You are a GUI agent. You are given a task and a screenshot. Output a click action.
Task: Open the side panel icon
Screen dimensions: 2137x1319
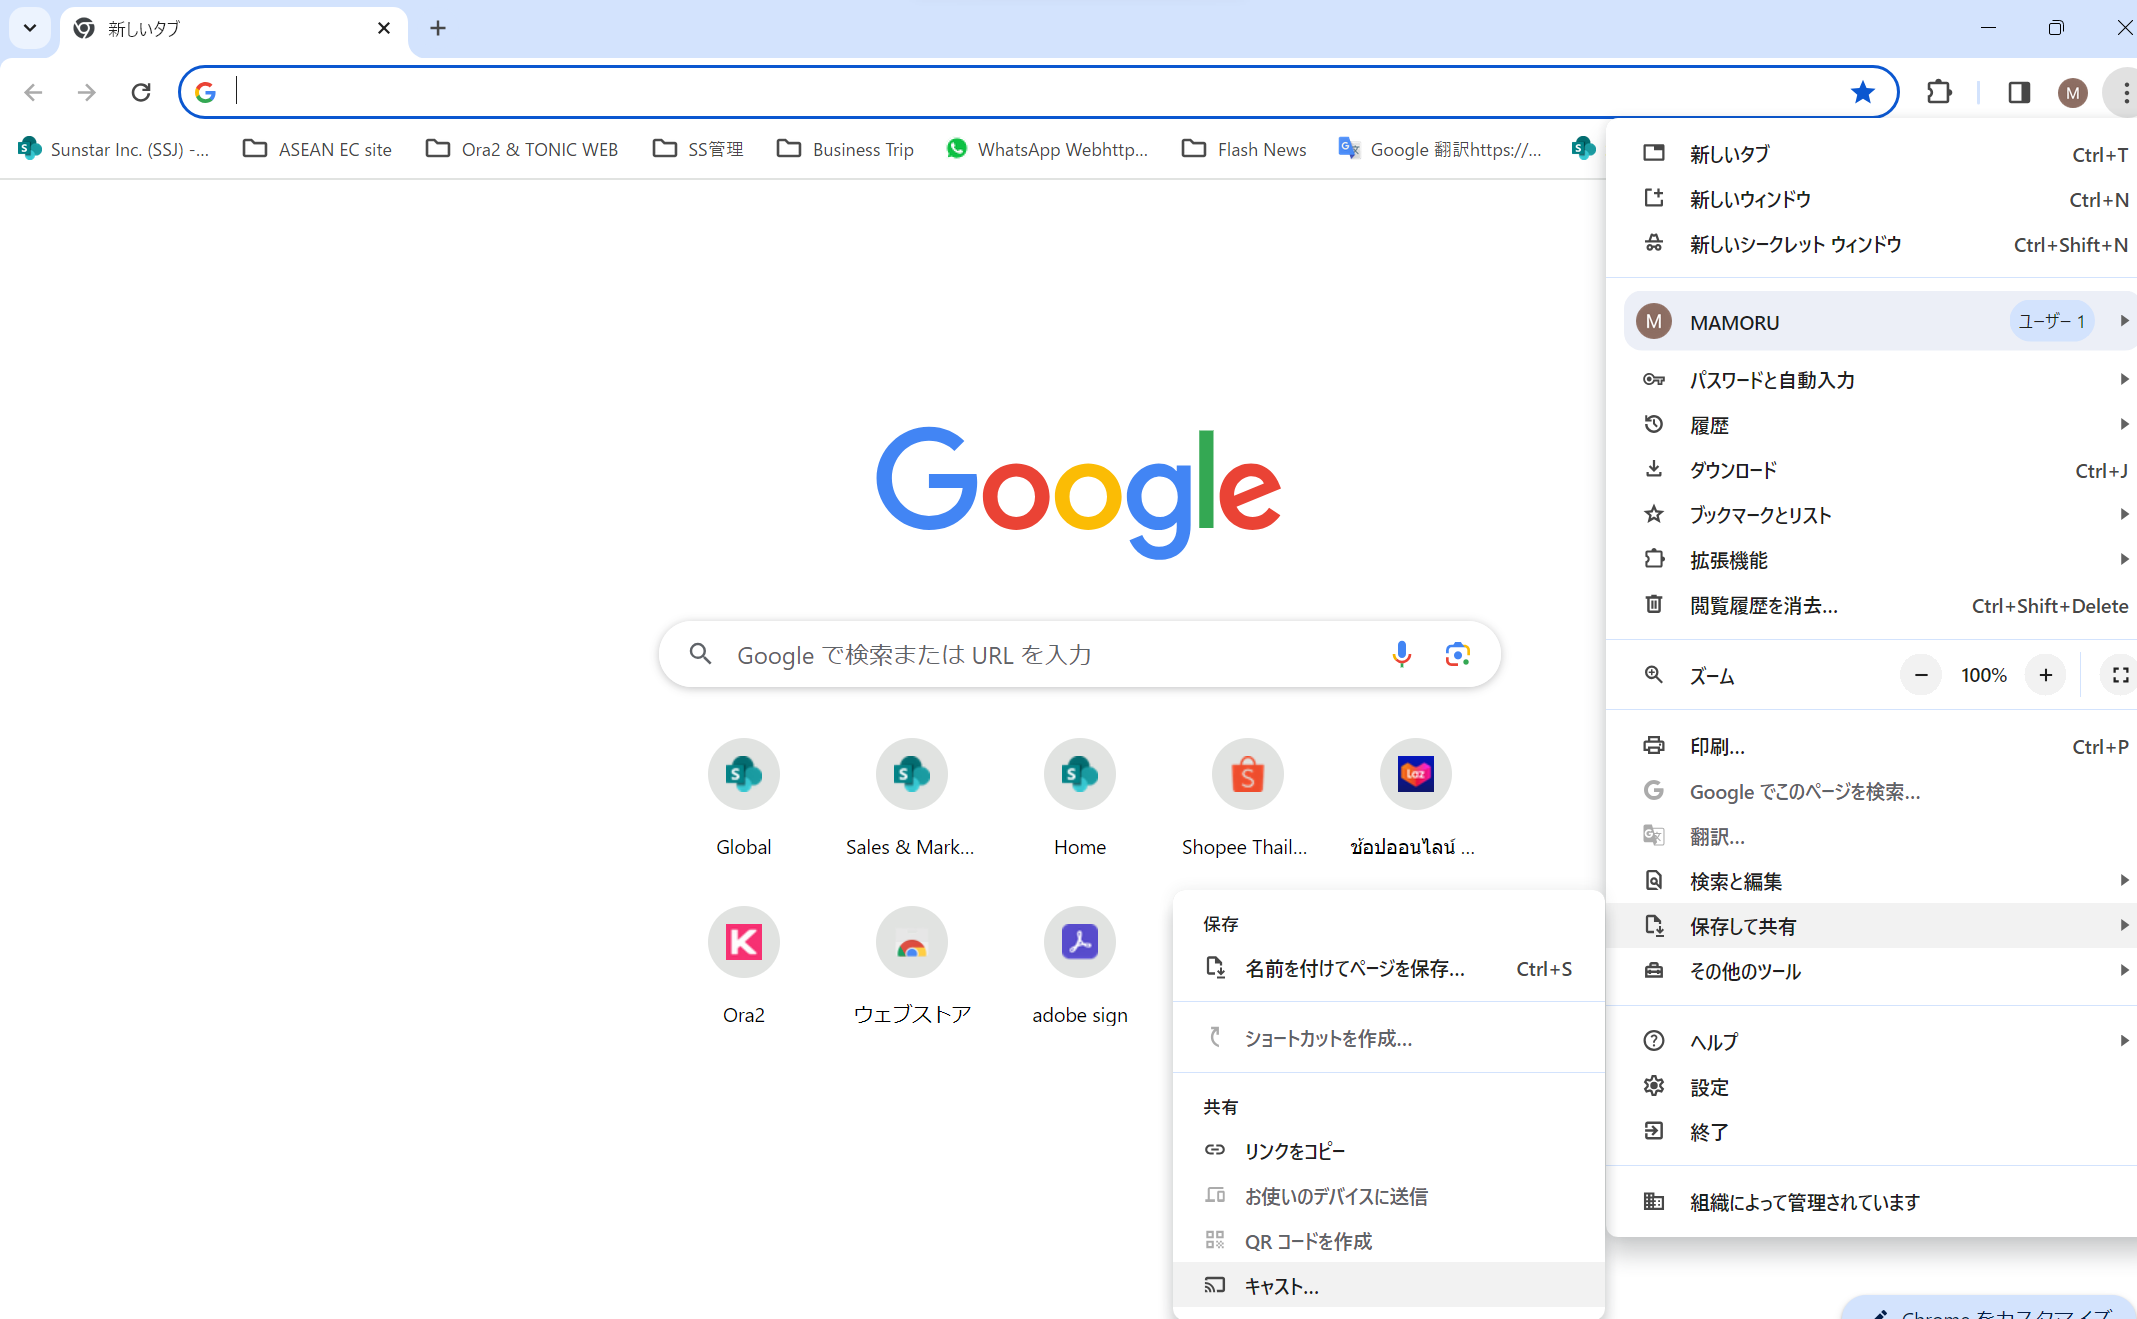2019,92
